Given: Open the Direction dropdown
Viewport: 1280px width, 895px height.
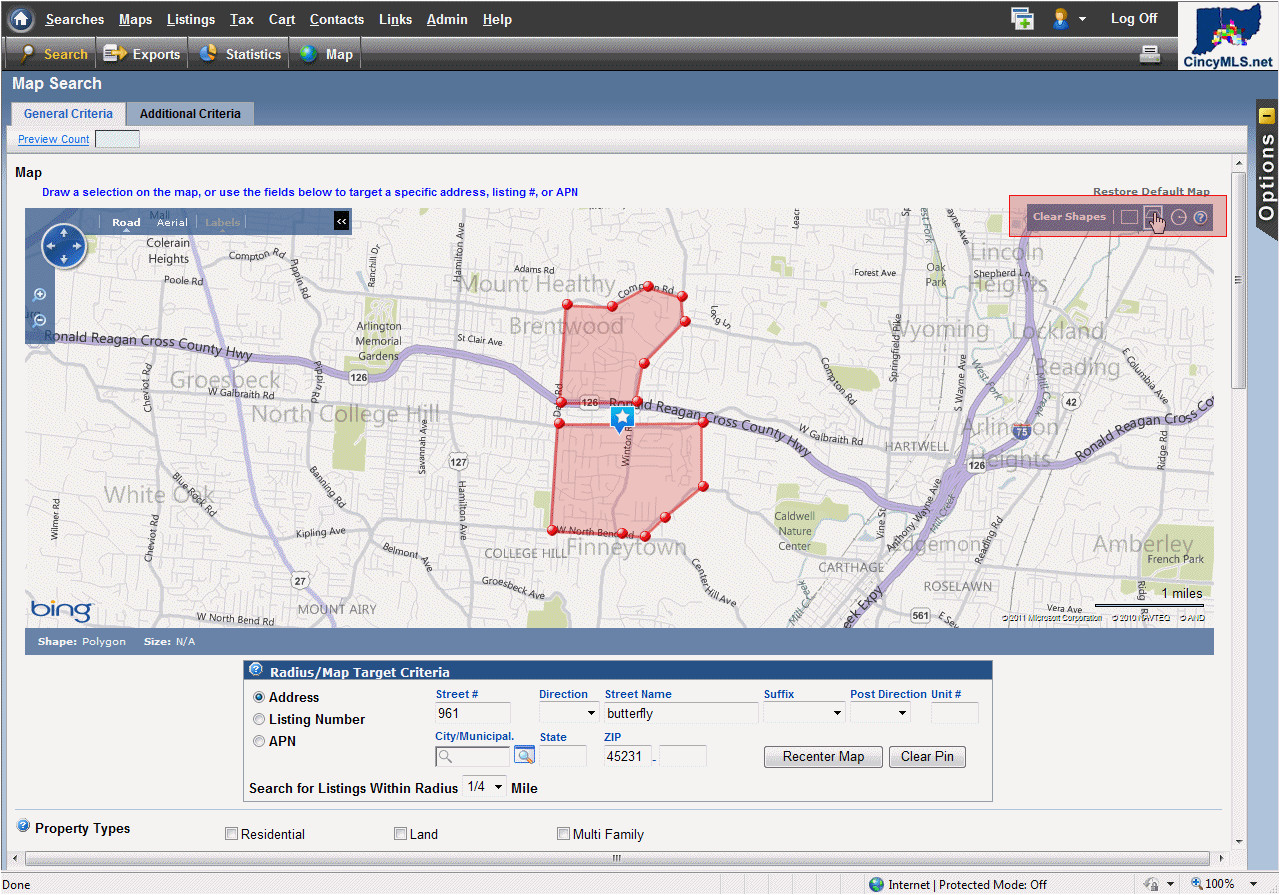Looking at the screenshot, I should (x=568, y=713).
